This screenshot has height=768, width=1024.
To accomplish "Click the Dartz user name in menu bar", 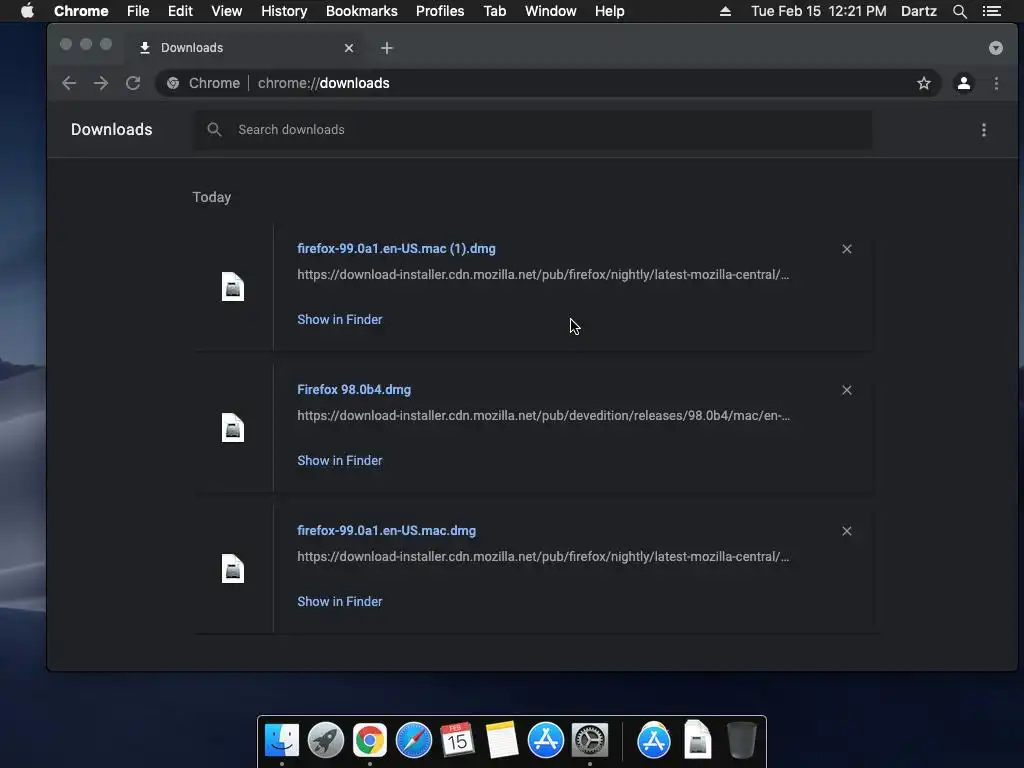I will pyautogui.click(x=918, y=11).
